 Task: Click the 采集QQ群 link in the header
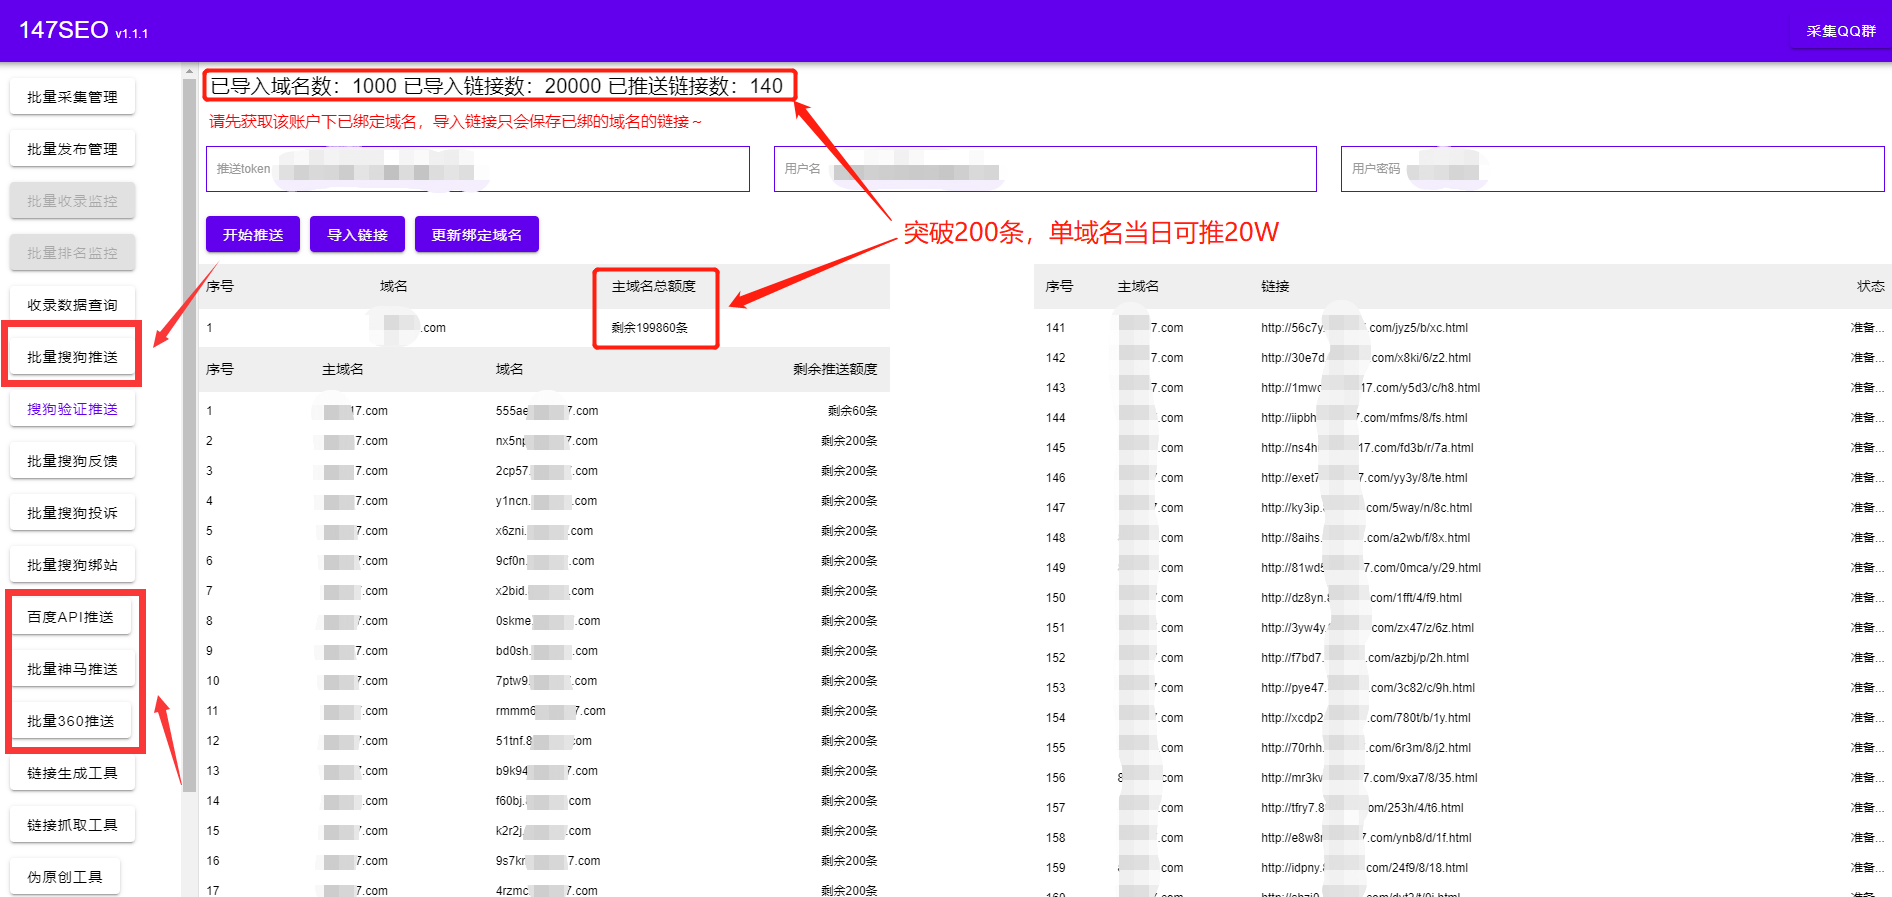1840,31
